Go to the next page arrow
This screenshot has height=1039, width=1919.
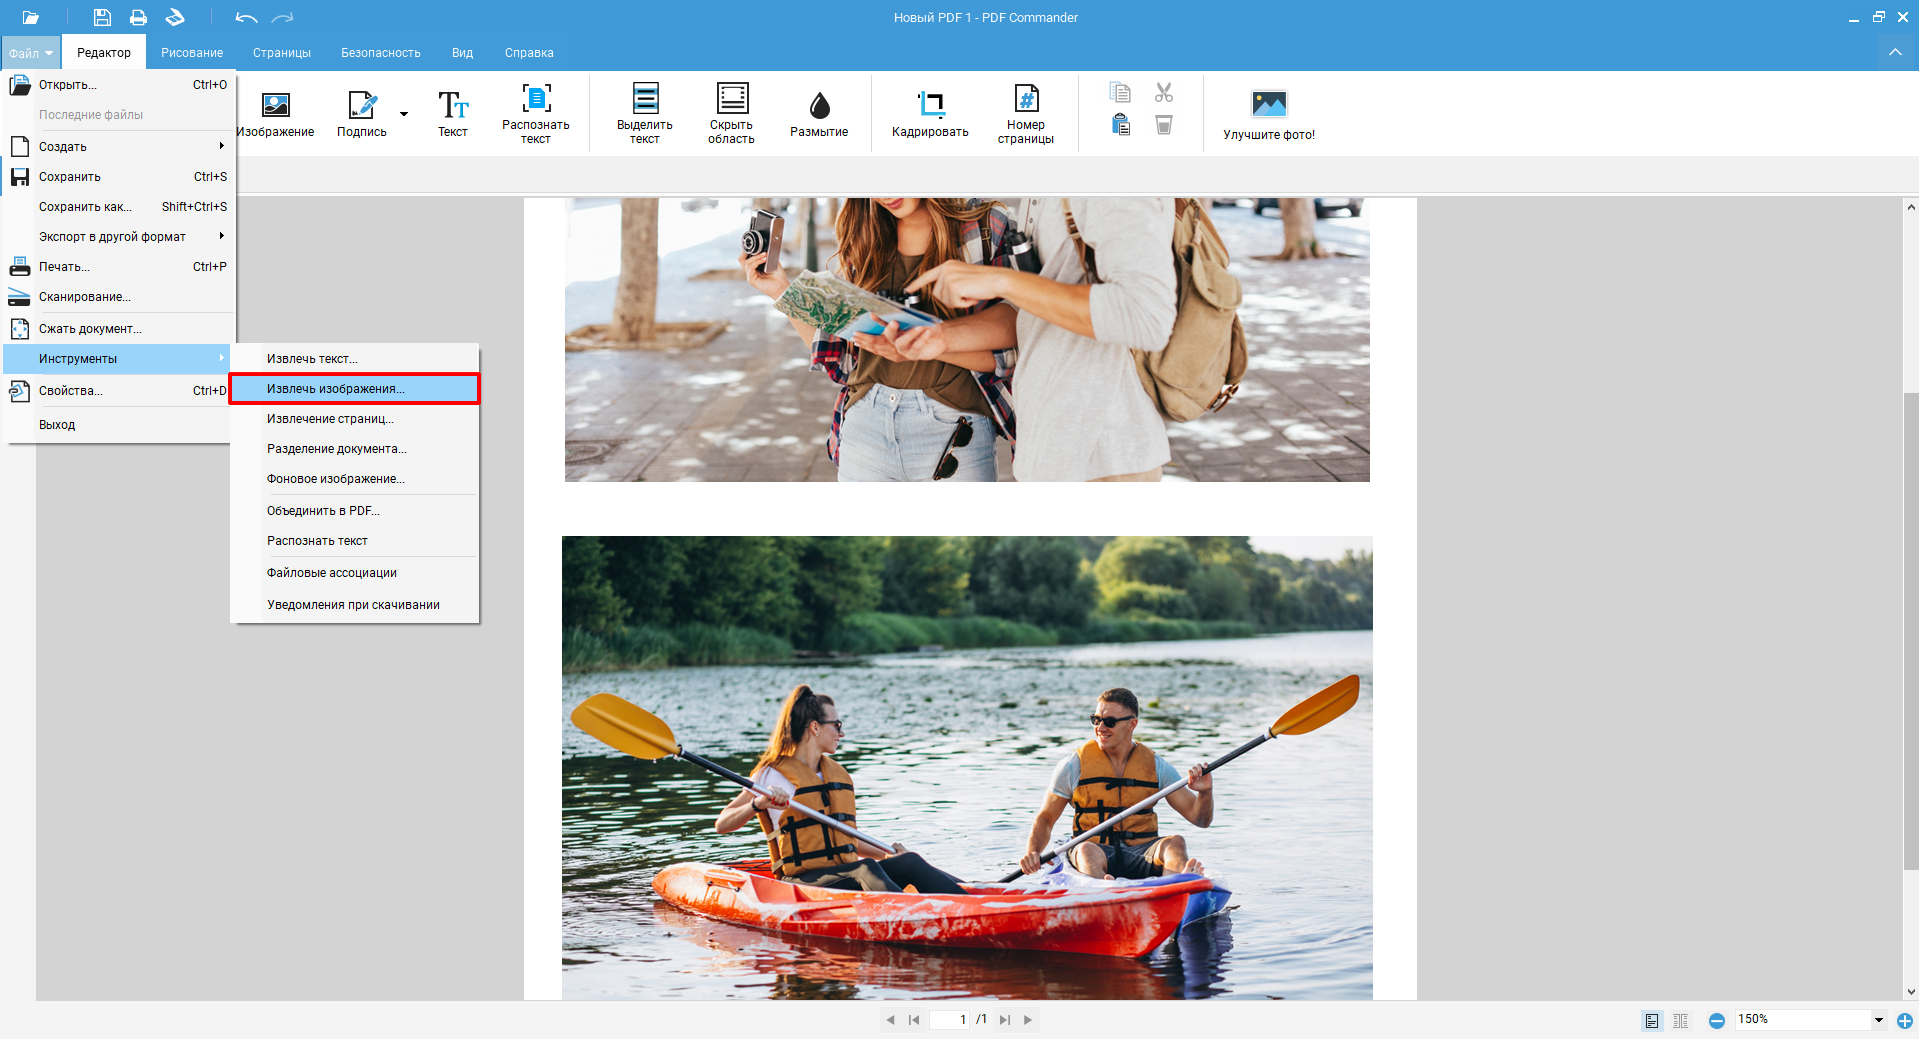(x=1027, y=1020)
